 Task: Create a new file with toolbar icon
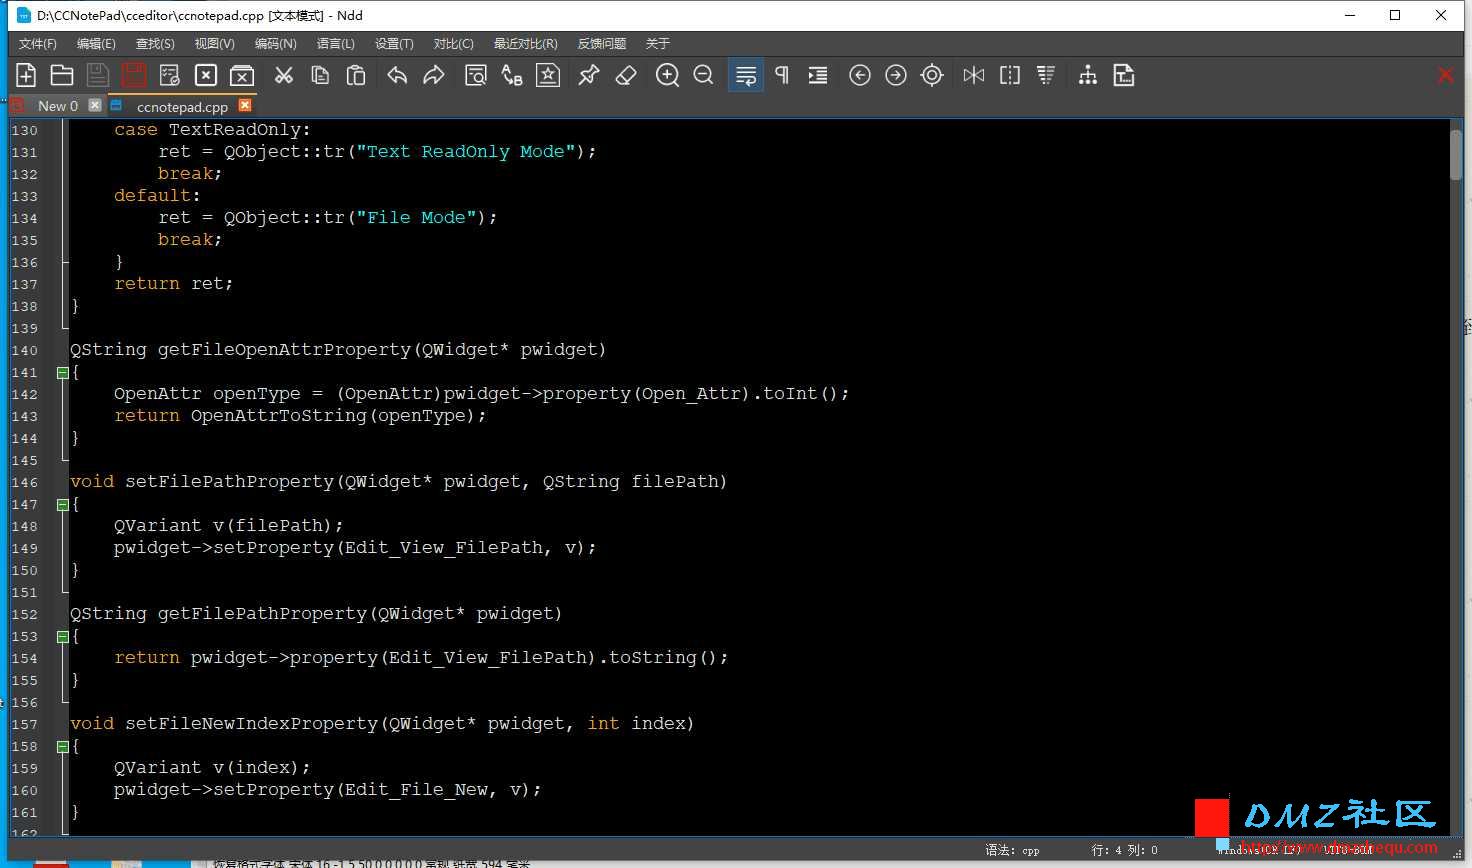[x=26, y=75]
